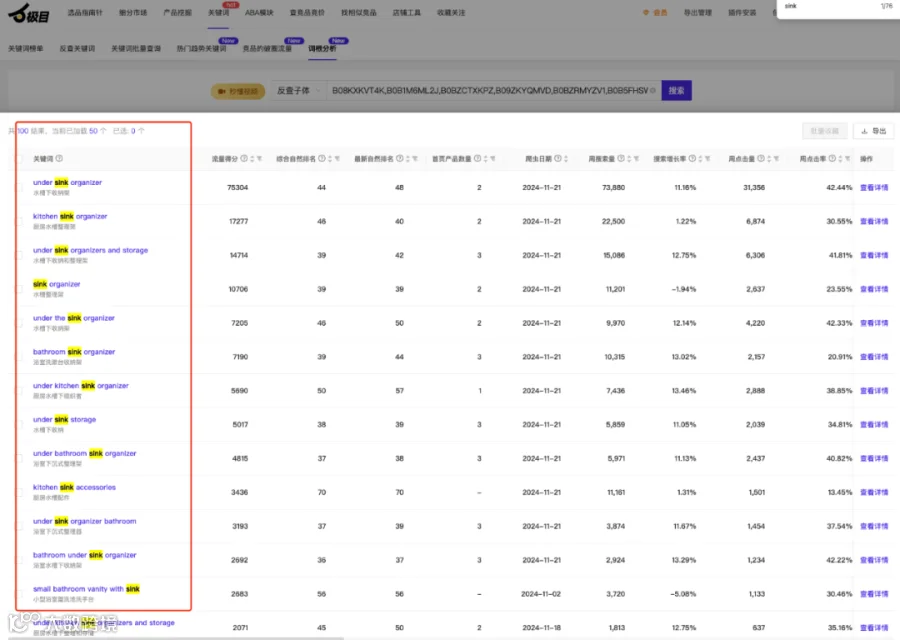Screen dimensions: 900x640
Task: Open the 反查子体 dropdown
Action: click(298, 91)
